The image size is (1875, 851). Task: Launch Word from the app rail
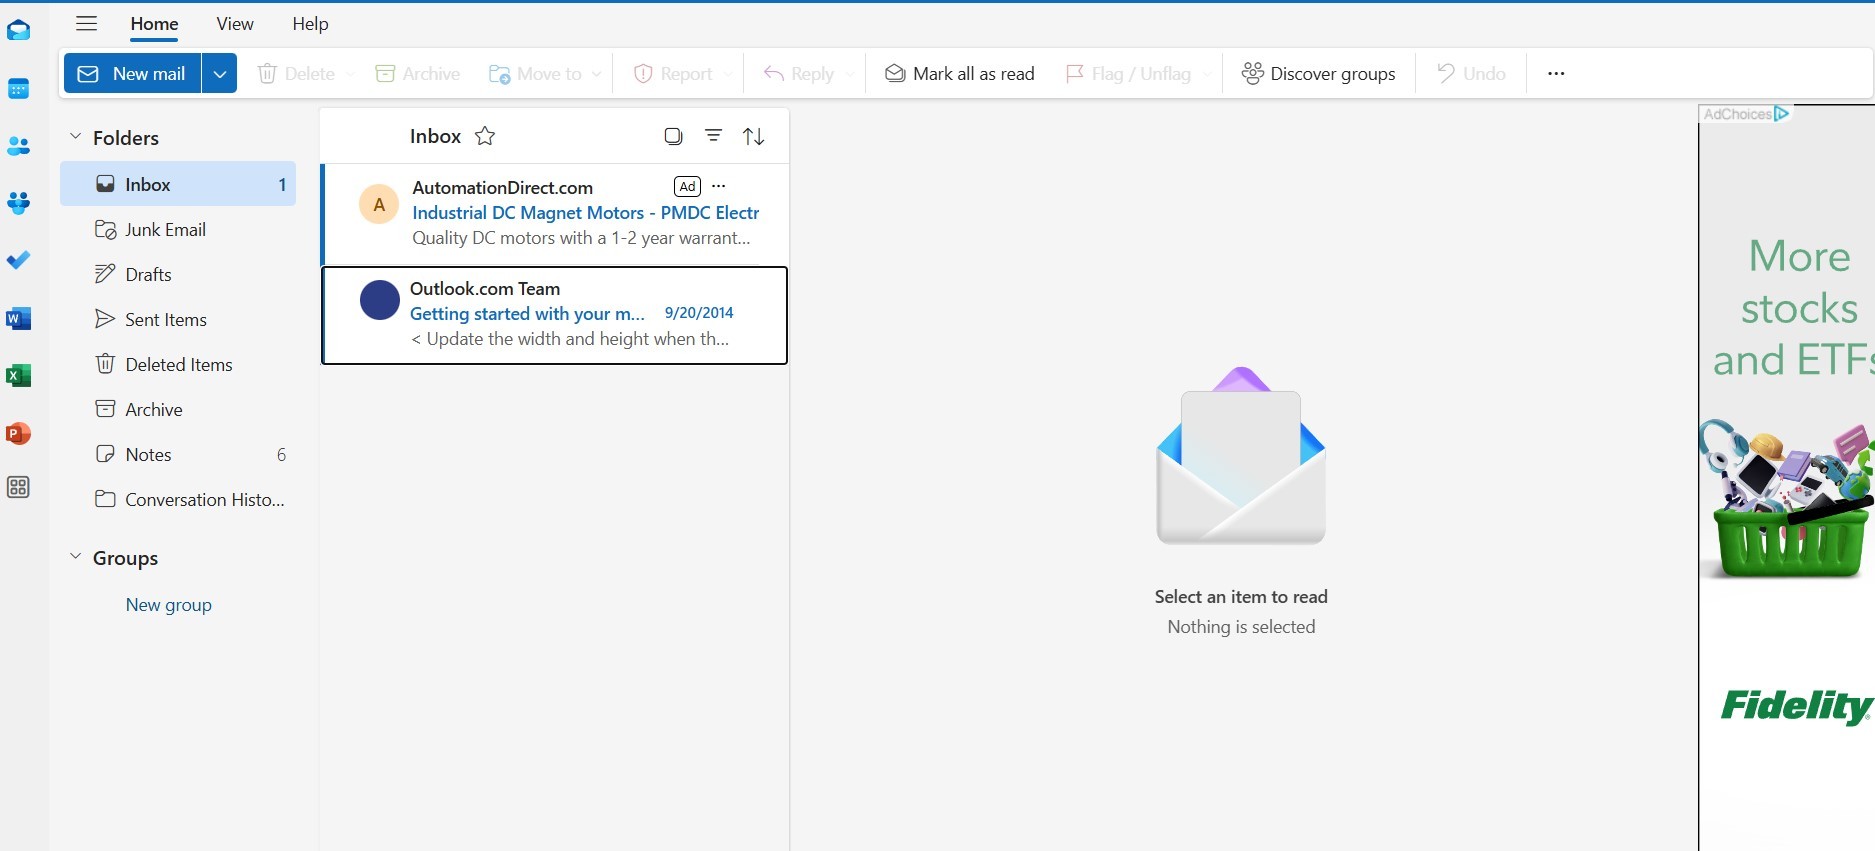(18, 319)
